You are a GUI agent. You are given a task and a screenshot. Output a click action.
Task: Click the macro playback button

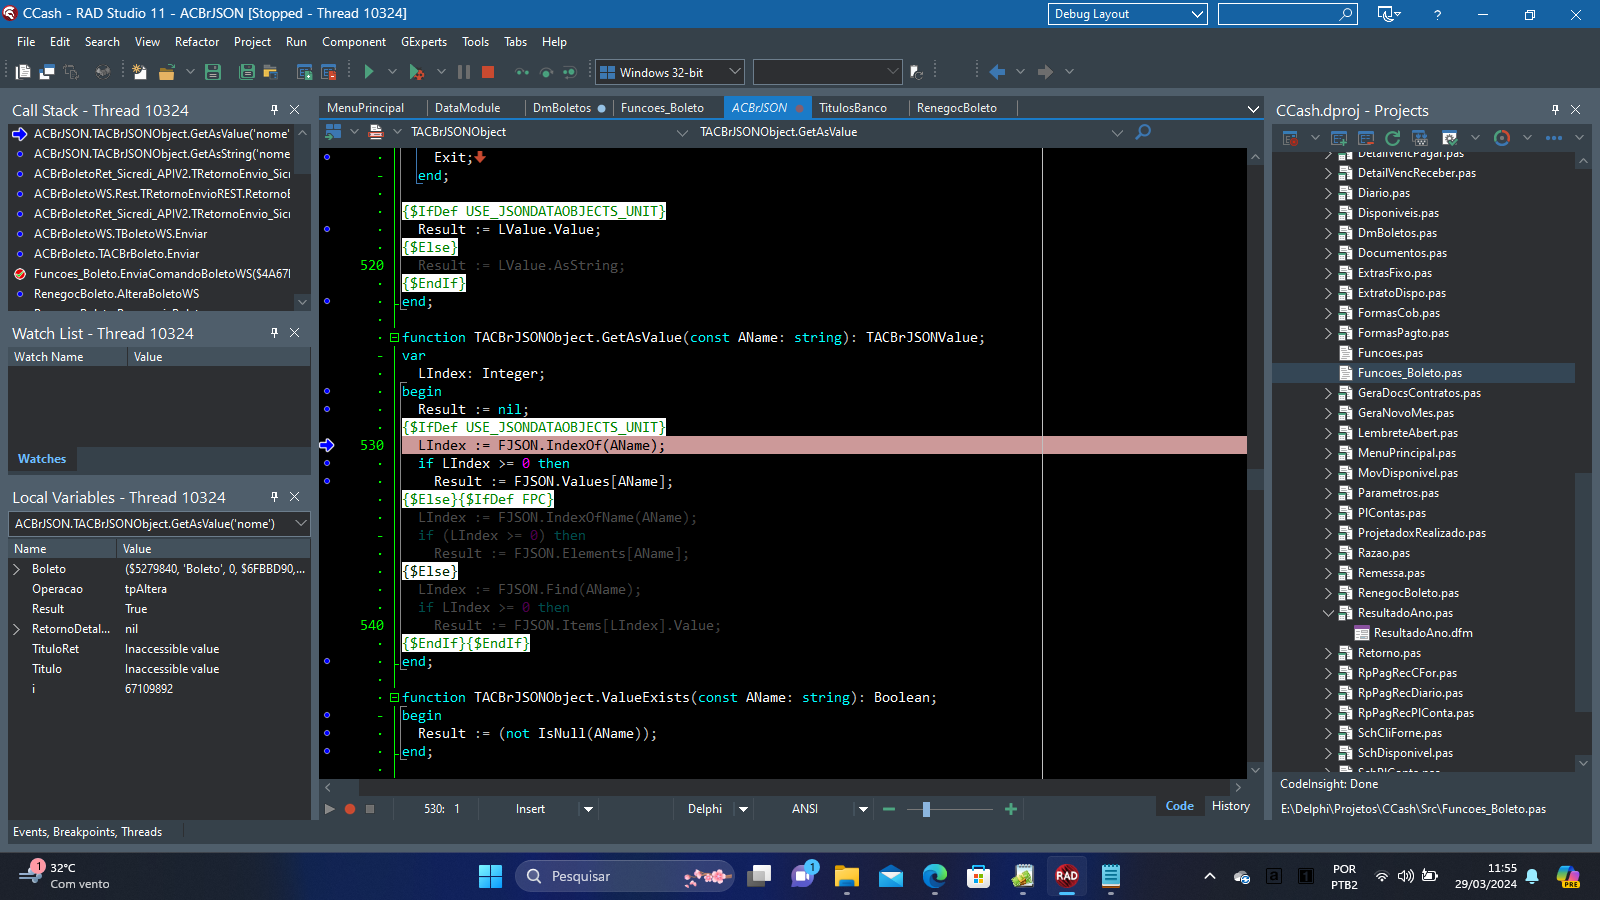(330, 809)
